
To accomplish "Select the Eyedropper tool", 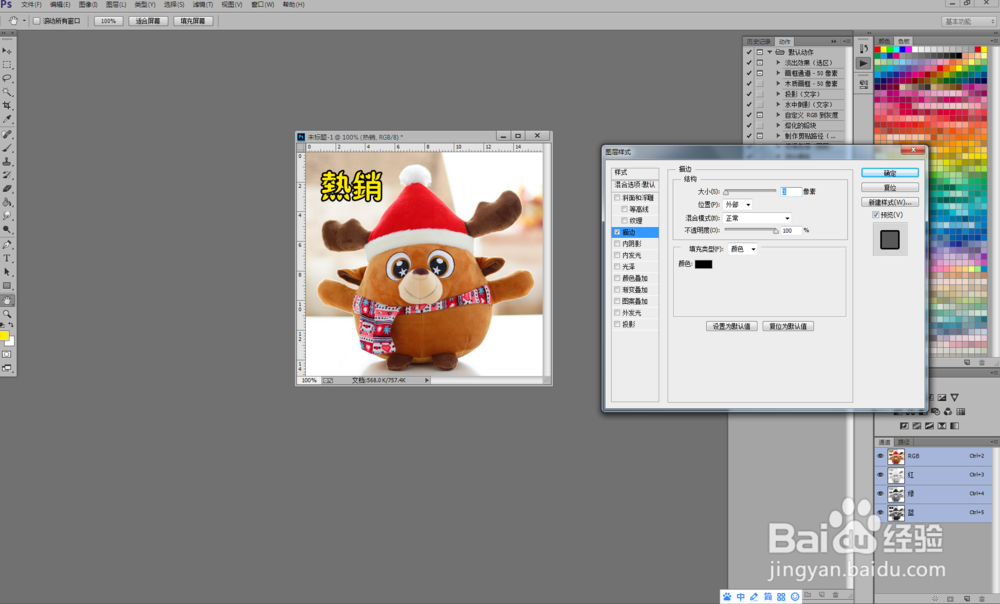I will (x=7, y=119).
